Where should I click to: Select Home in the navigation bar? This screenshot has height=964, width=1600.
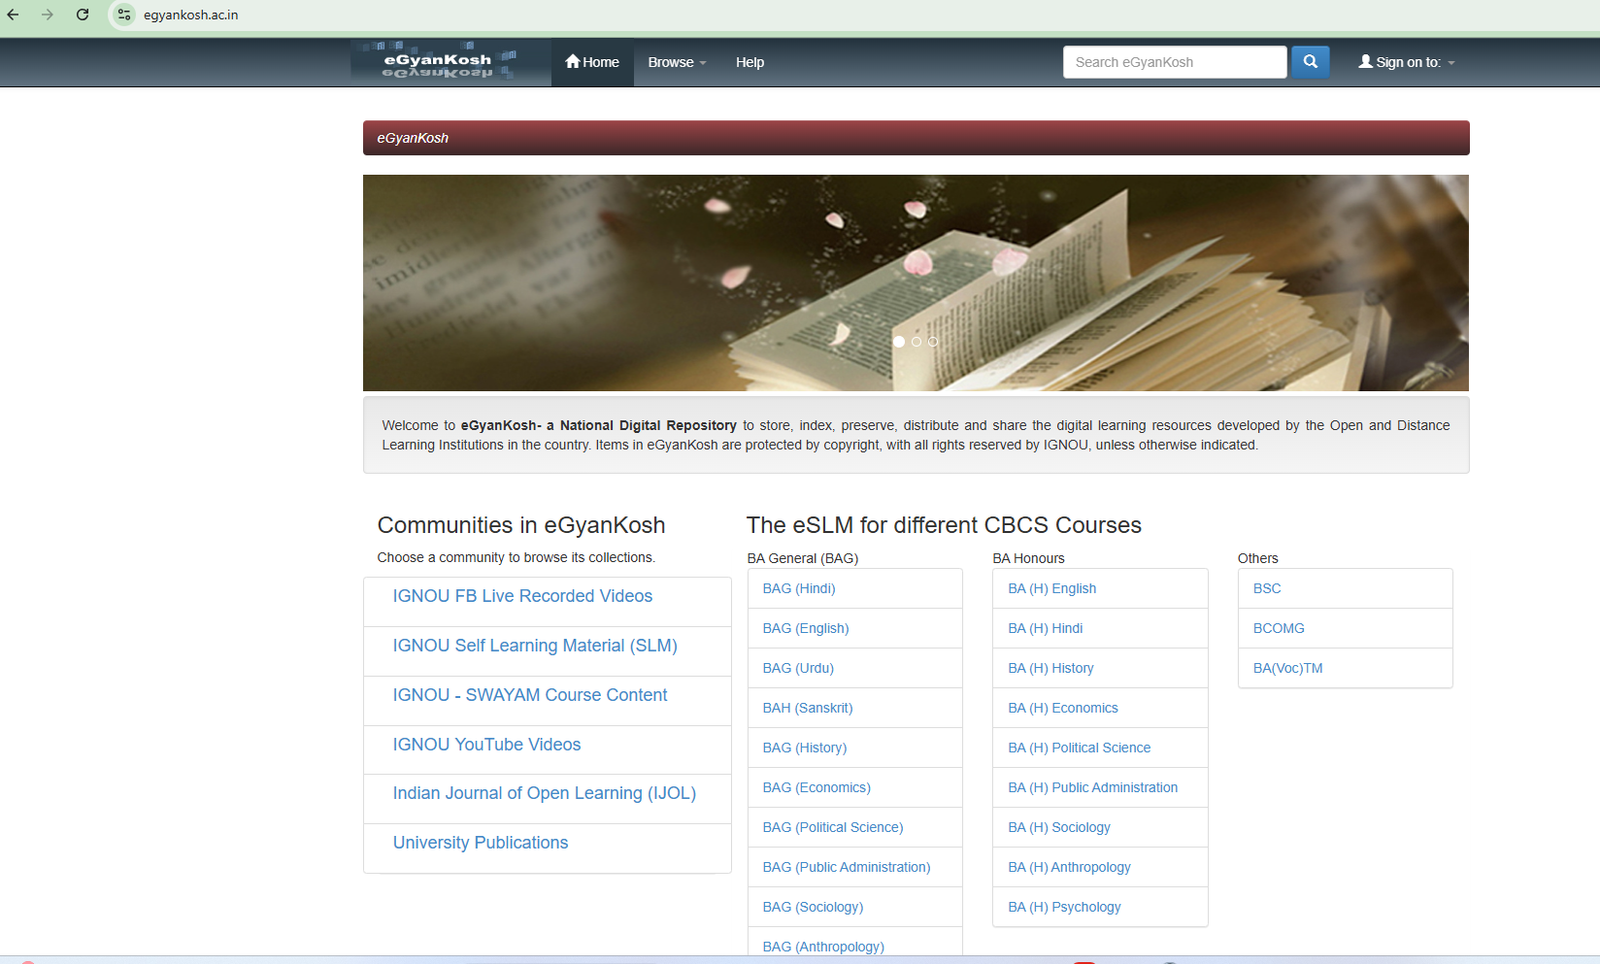(591, 61)
